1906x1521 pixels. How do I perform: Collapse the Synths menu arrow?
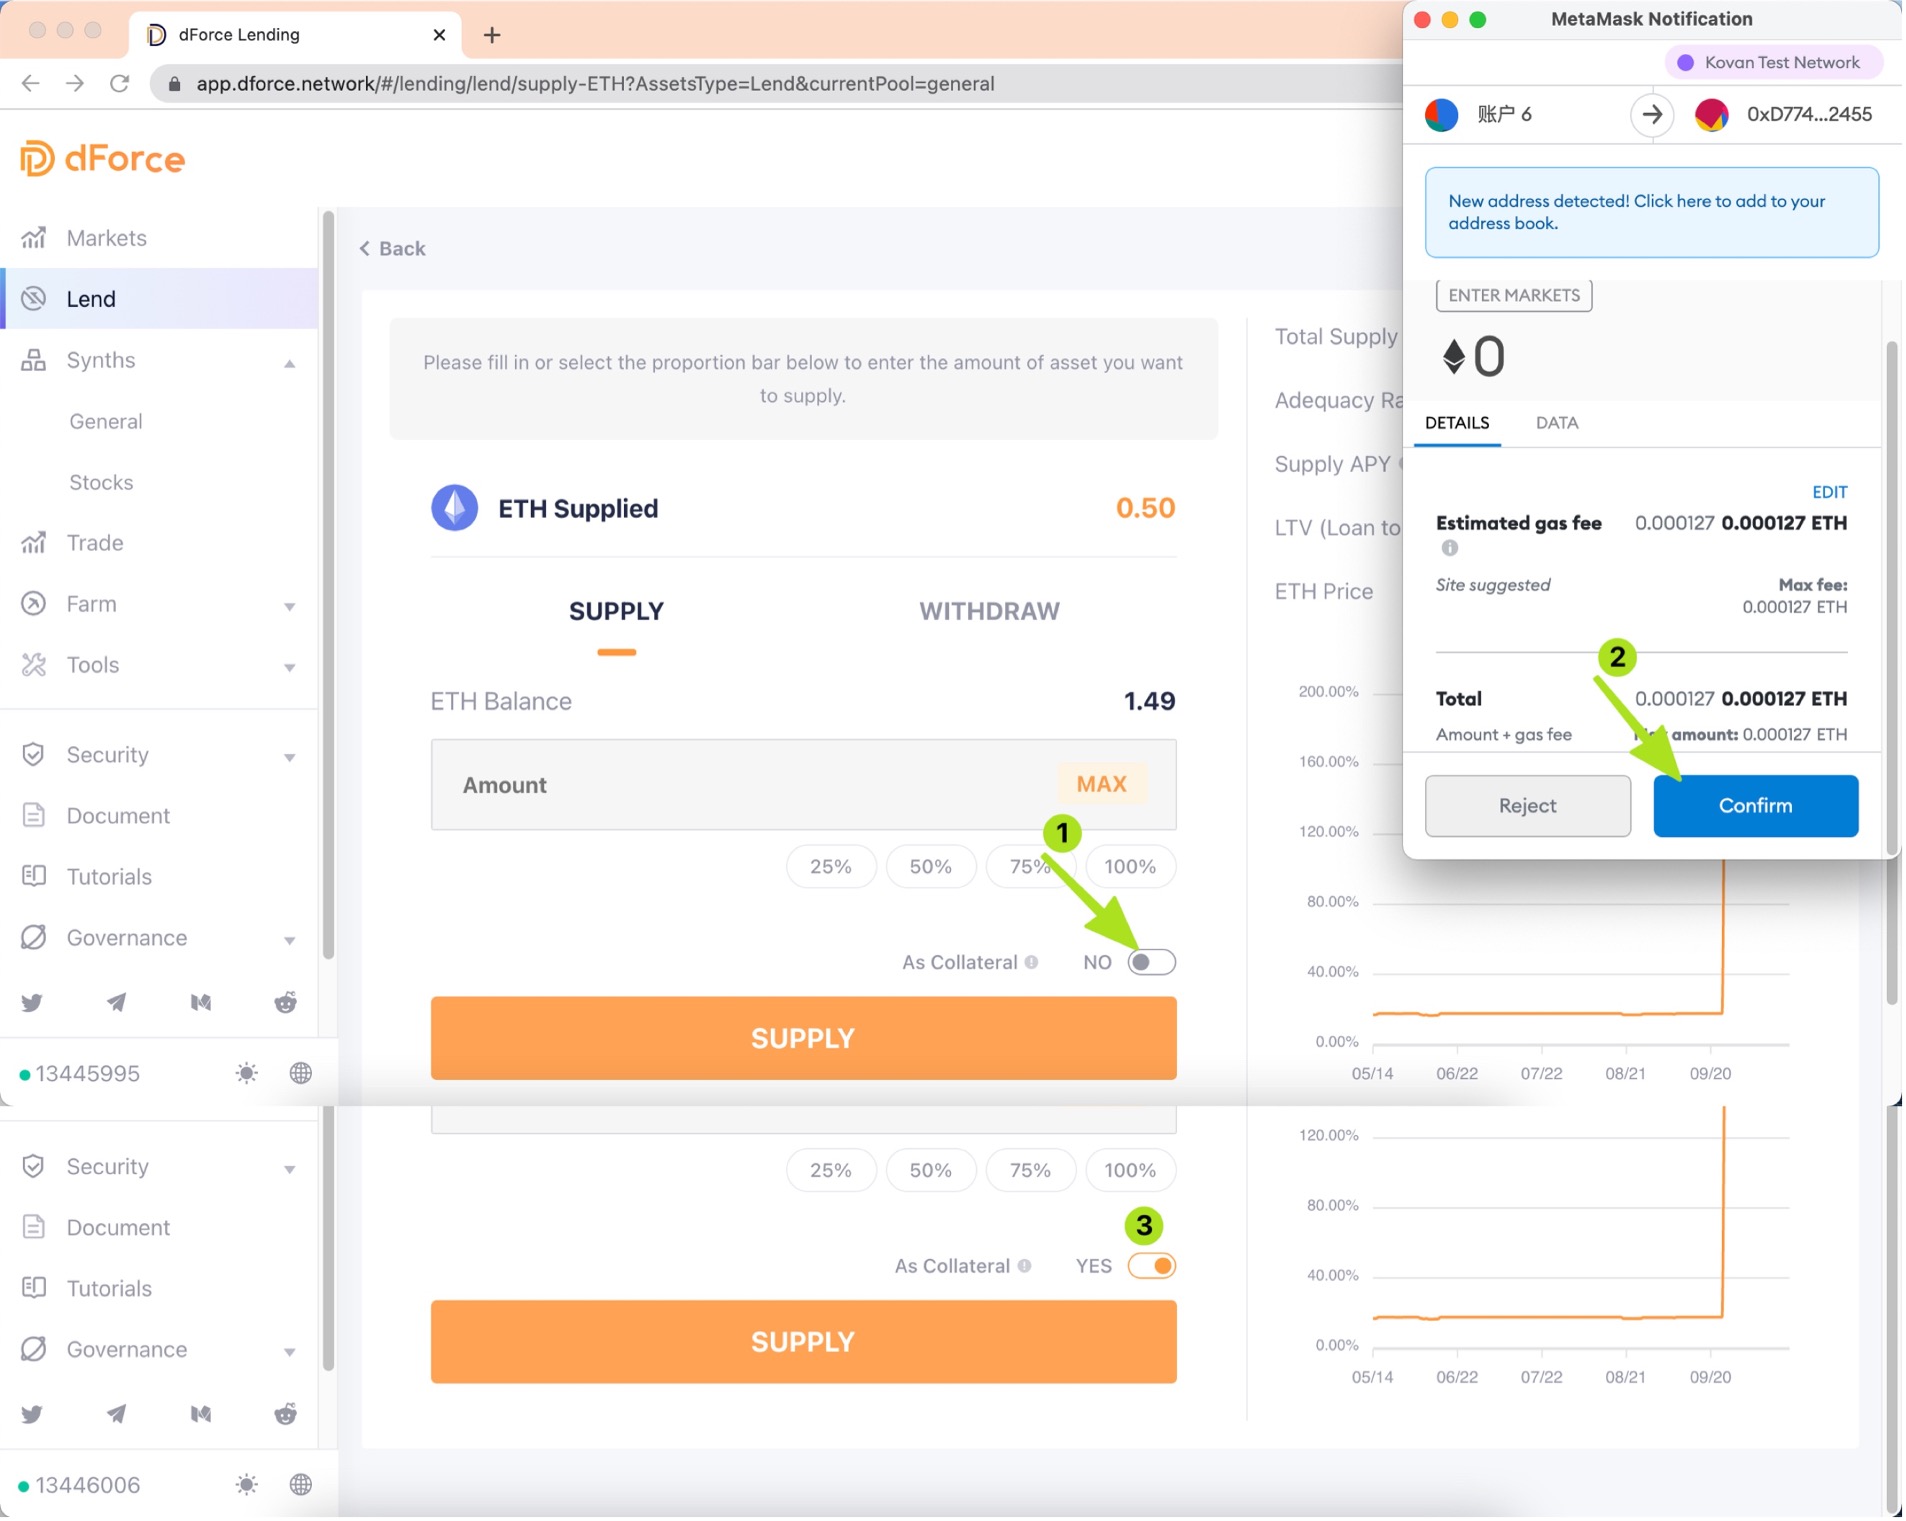click(x=289, y=363)
